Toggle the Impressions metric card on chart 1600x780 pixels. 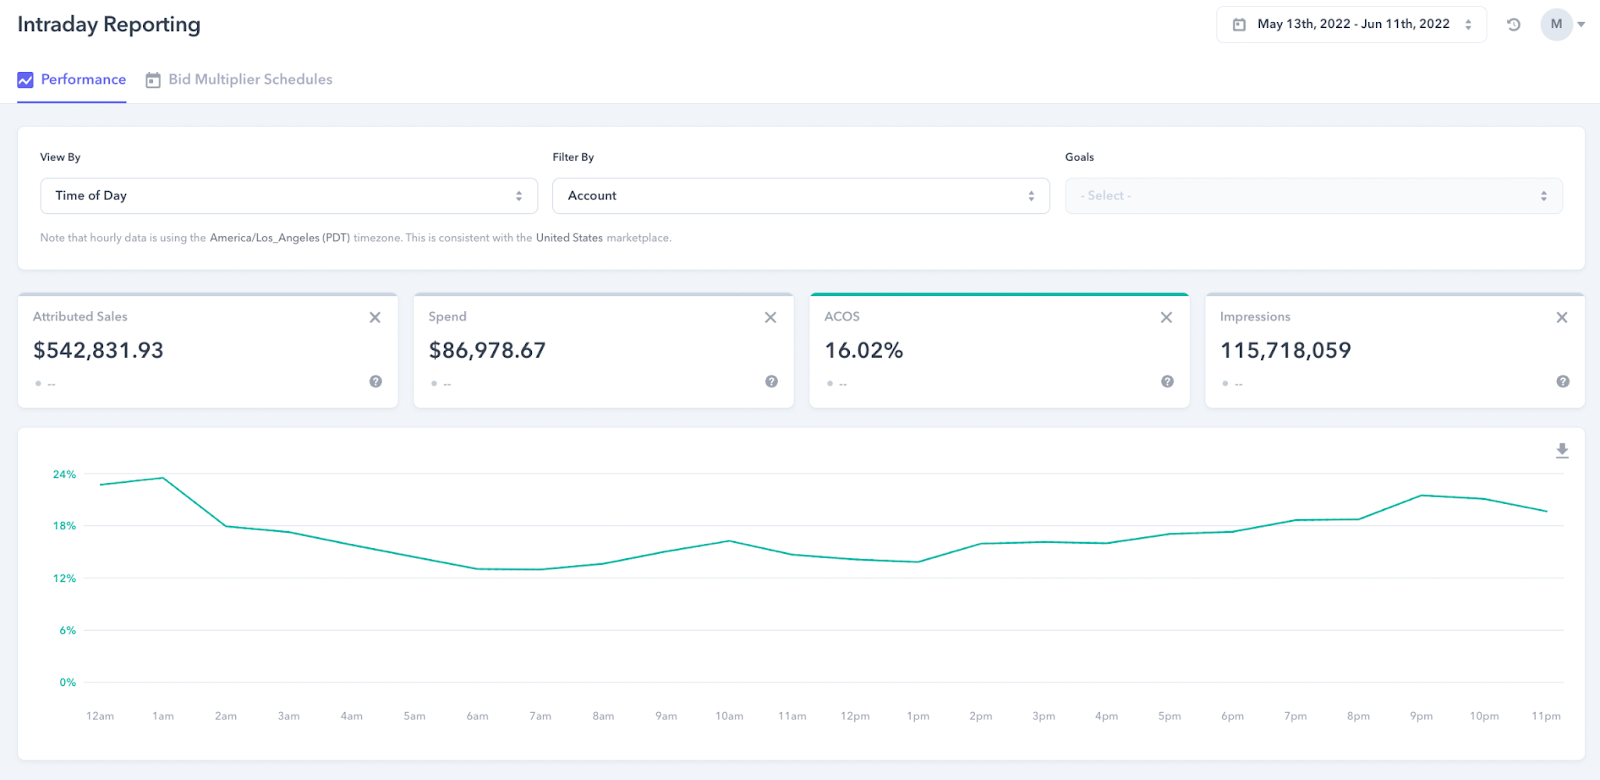click(1395, 350)
